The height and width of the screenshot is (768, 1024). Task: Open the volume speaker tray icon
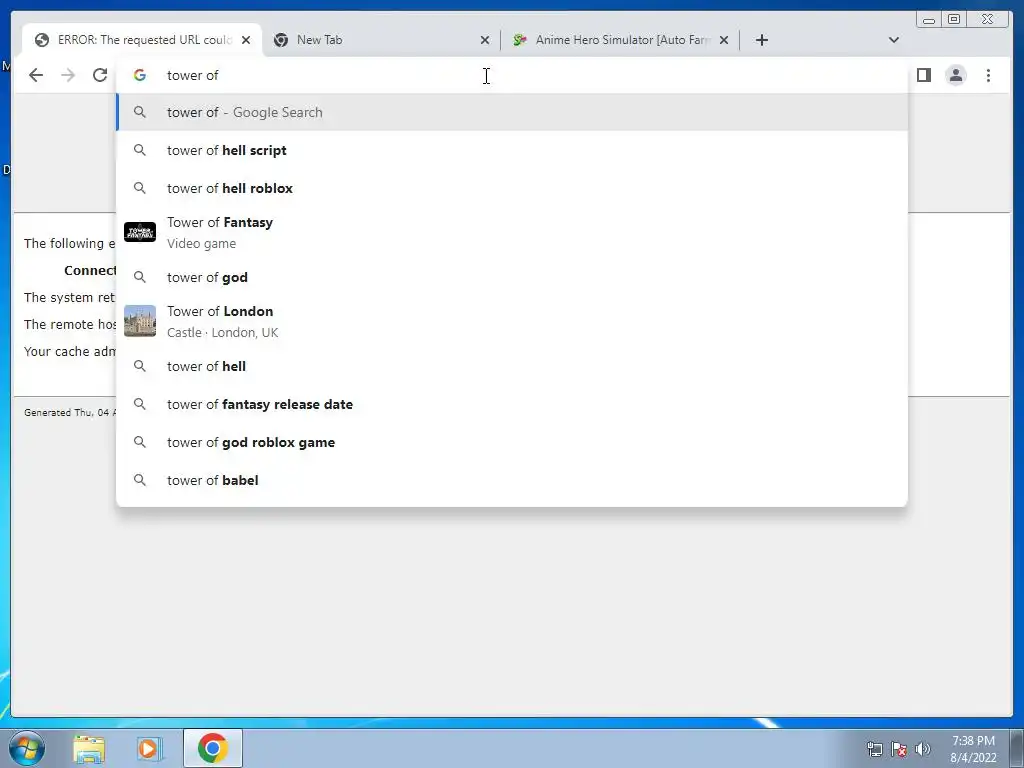[x=923, y=749]
